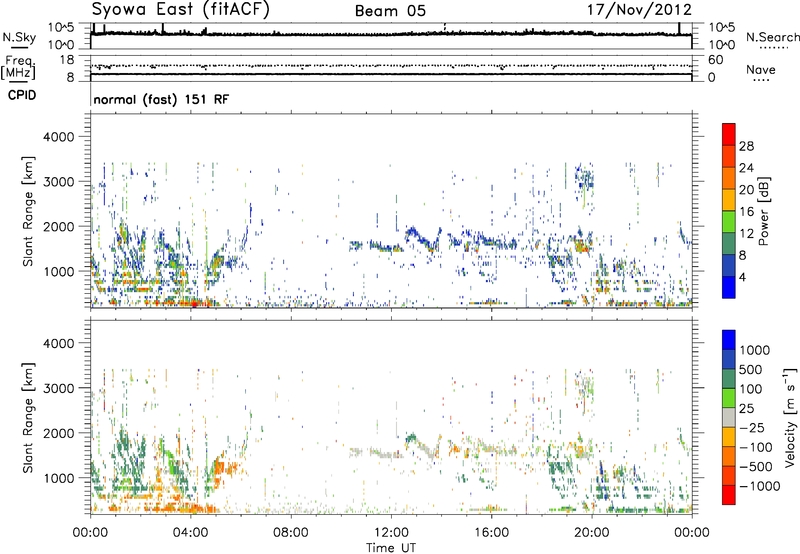The image size is (800, 554).
Task: Click the "CPID" row label
Action: pos(22,95)
